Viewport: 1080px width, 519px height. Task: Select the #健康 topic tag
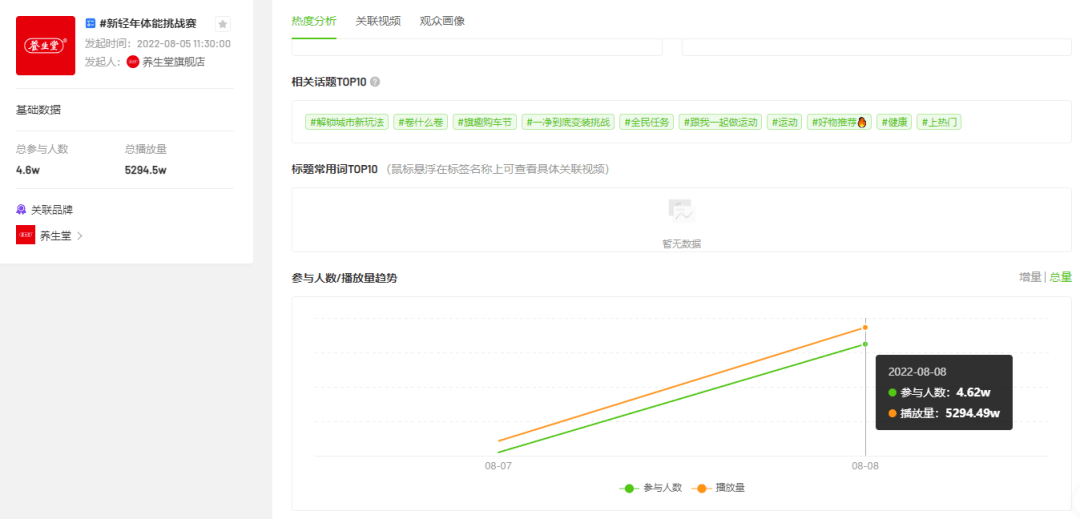[x=895, y=123]
